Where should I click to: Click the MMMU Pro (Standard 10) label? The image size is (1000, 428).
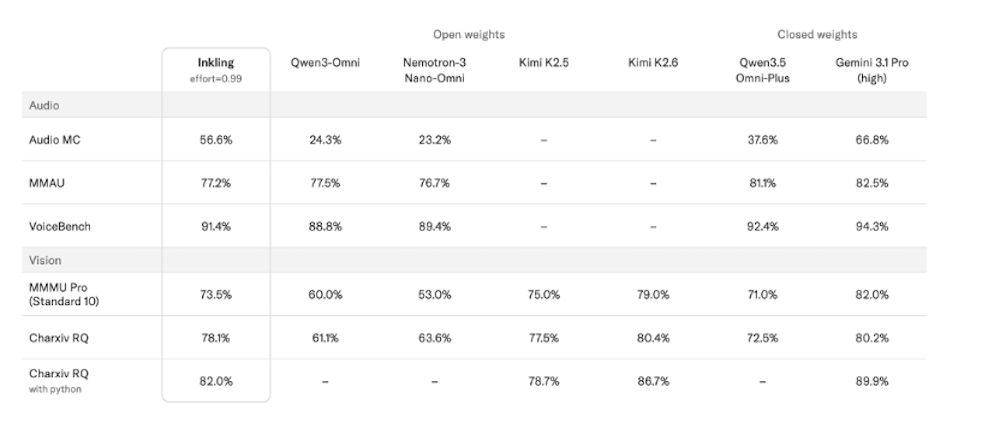(x=64, y=295)
